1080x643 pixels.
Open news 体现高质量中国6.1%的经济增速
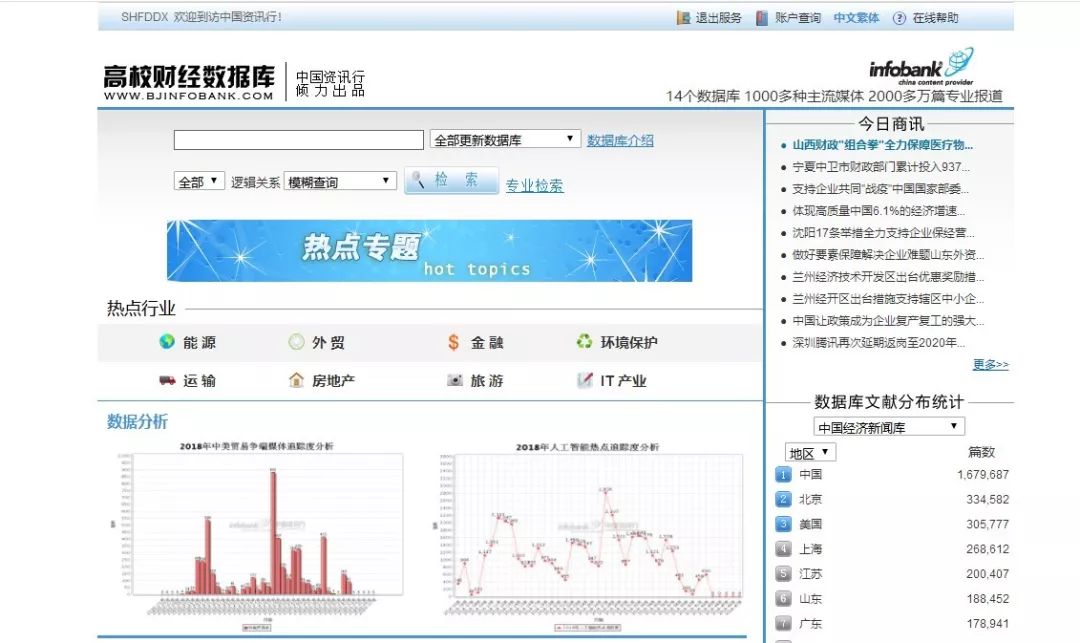click(x=878, y=211)
